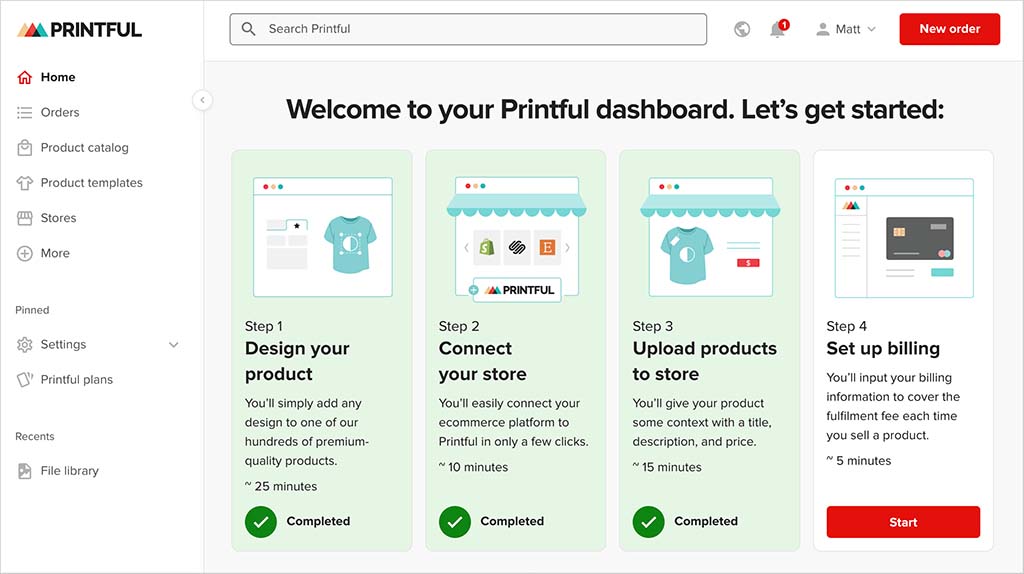Viewport: 1024px width, 574px height.
Task: Click the Printful logo
Action: point(79,29)
